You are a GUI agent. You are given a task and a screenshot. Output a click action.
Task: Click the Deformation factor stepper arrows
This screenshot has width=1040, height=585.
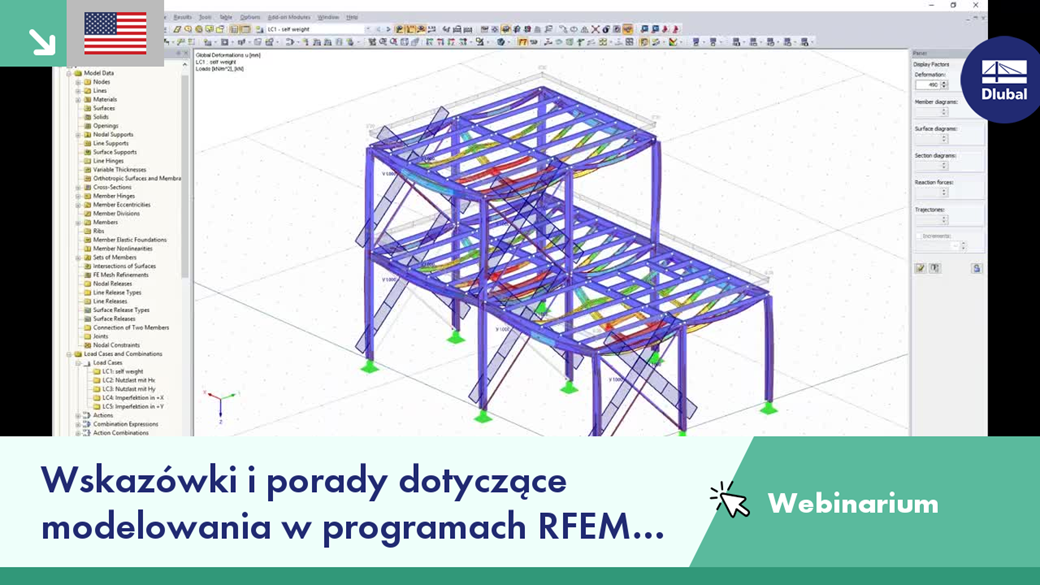[944, 85]
